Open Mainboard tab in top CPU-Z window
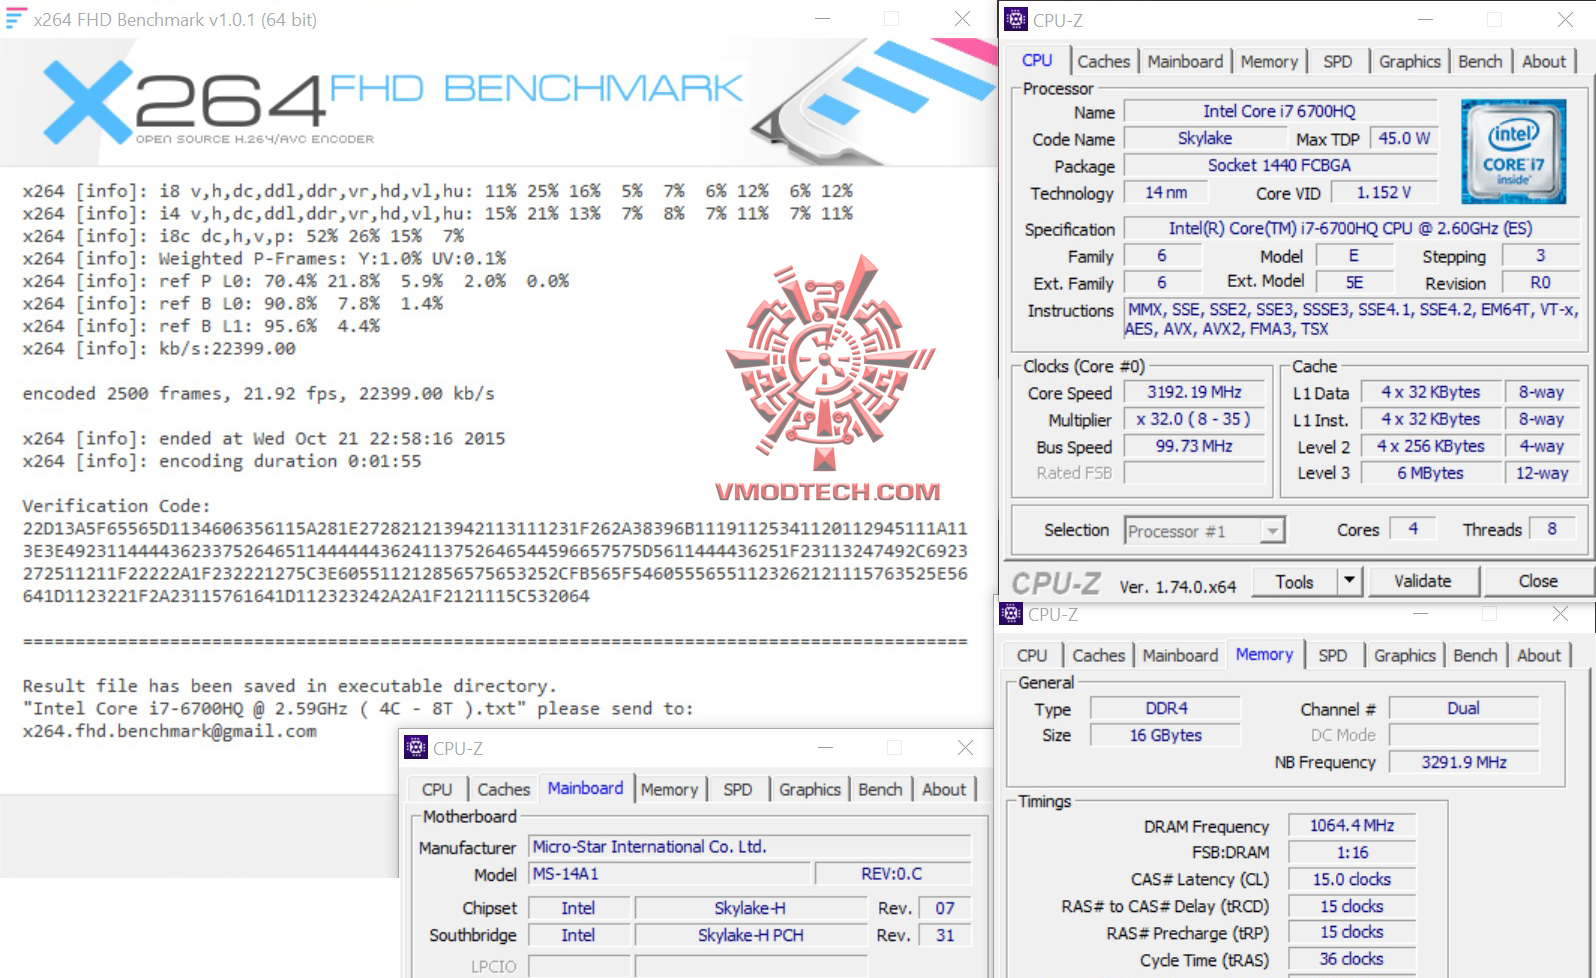The height and width of the screenshot is (978, 1596). (x=1185, y=62)
